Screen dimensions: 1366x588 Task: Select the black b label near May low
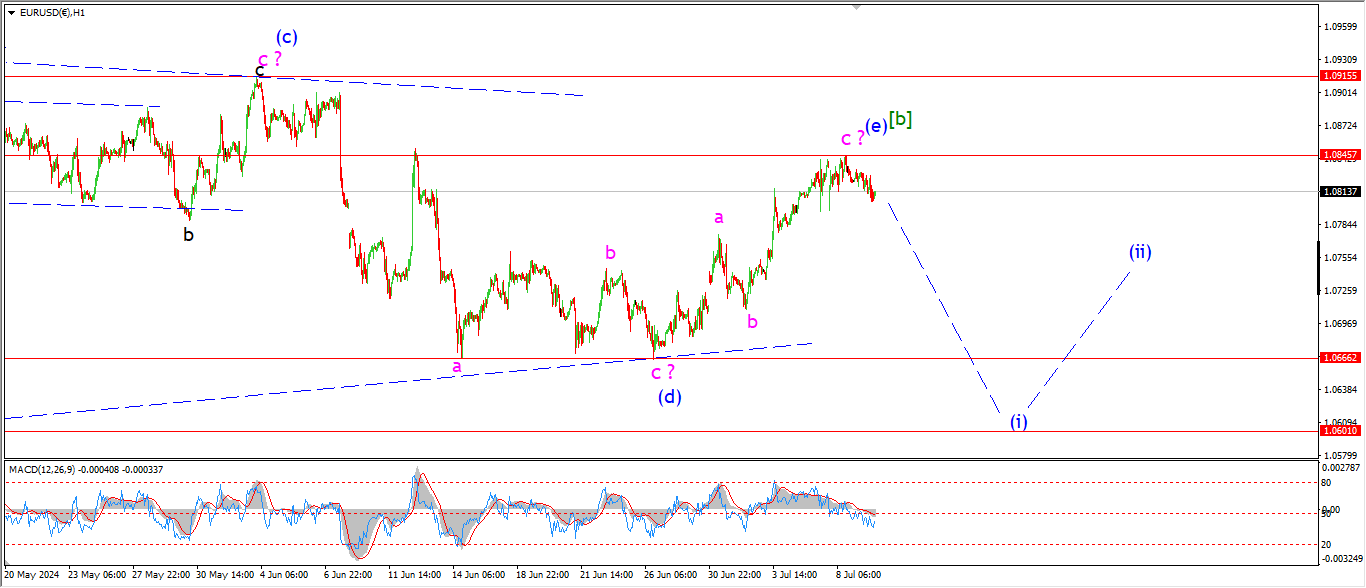point(188,235)
